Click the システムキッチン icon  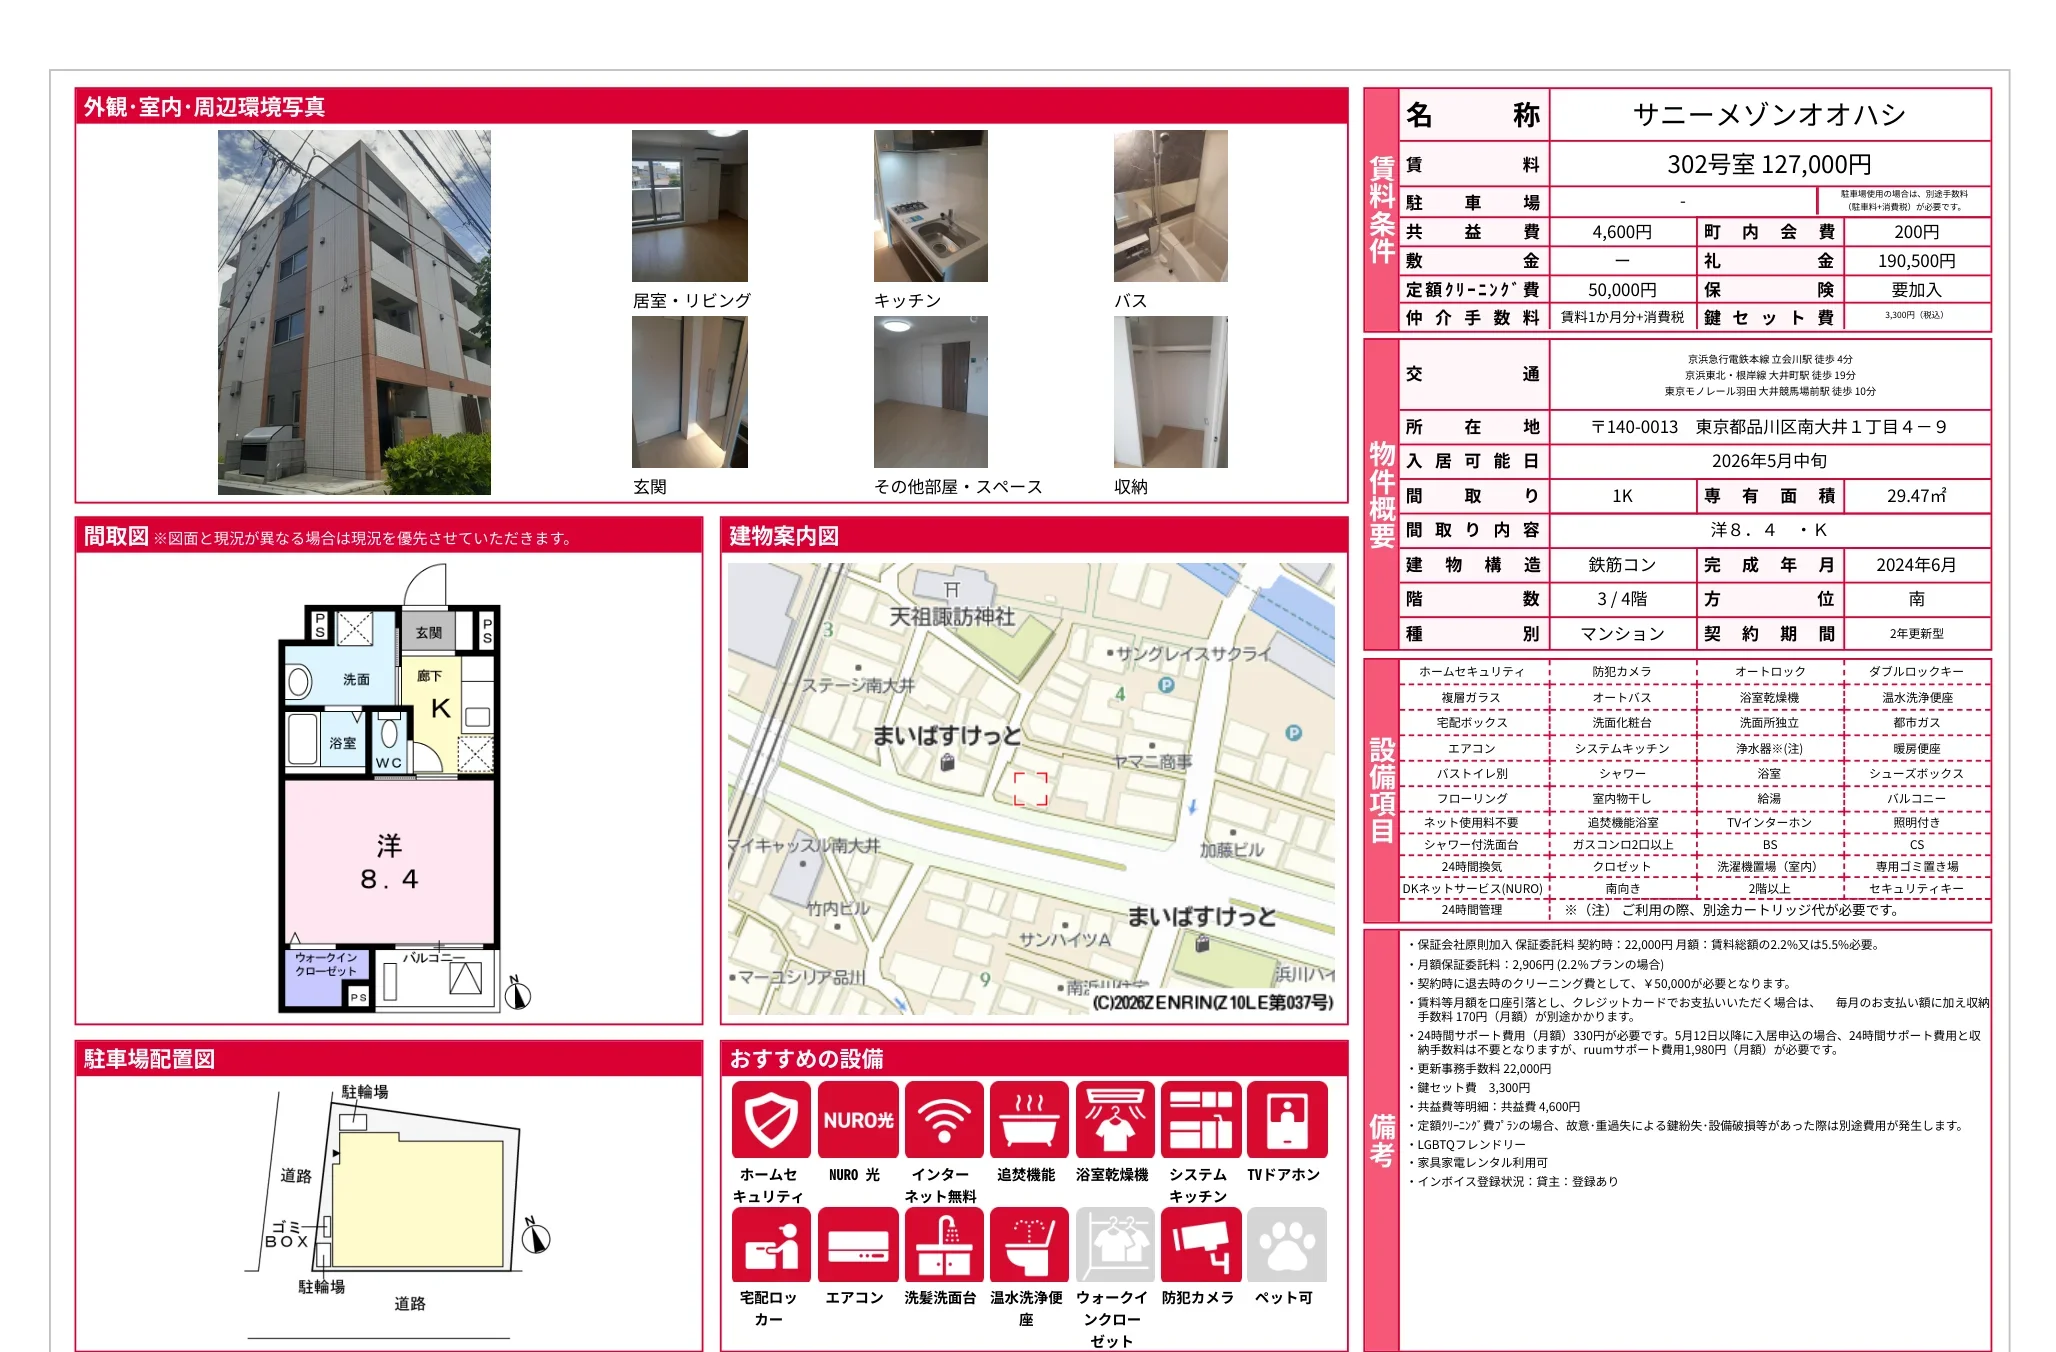click(x=1200, y=1120)
